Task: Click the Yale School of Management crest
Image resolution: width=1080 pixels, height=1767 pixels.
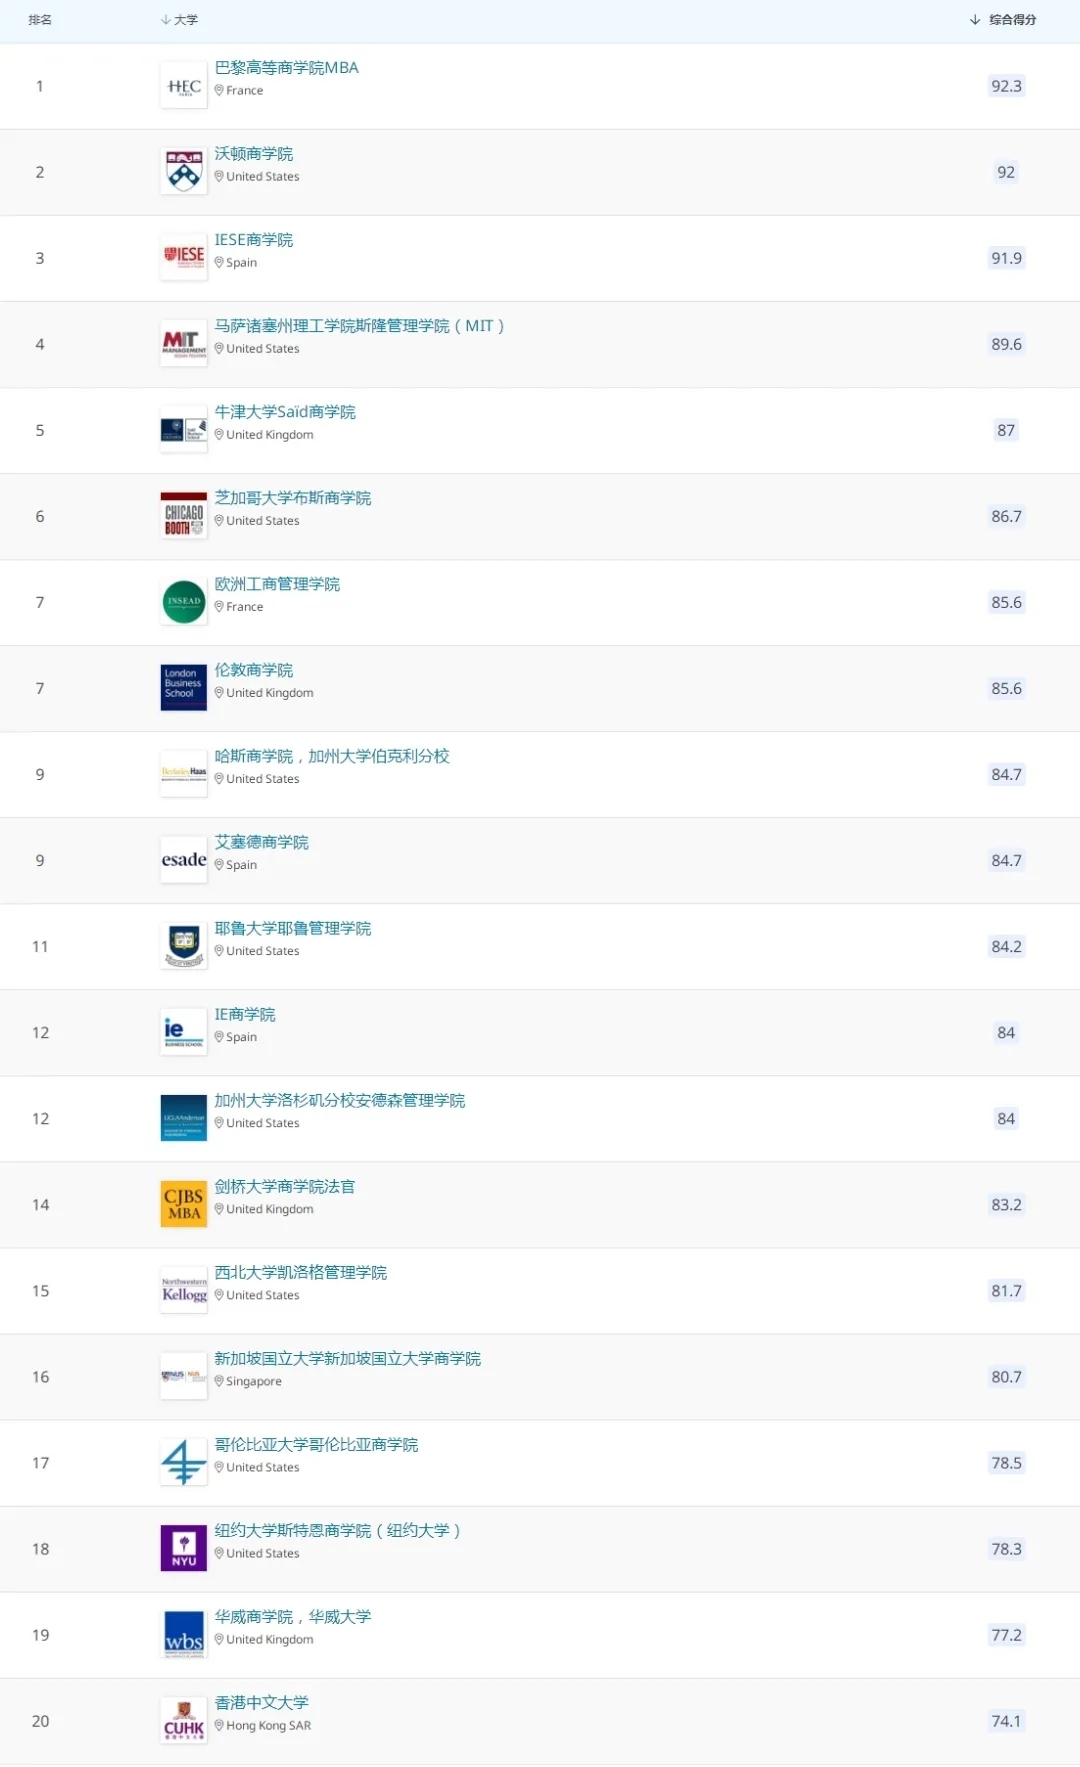Action: click(184, 946)
